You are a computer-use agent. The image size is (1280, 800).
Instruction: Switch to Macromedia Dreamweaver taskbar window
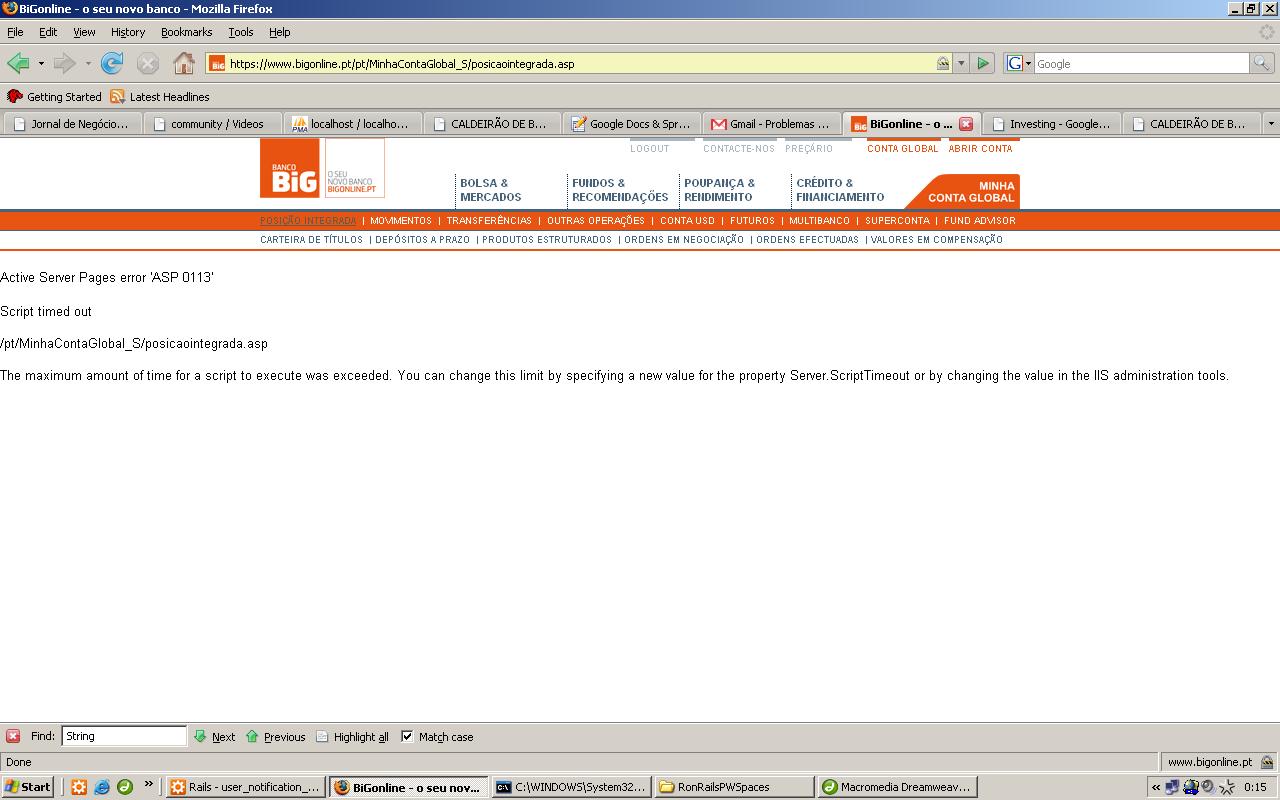click(898, 787)
